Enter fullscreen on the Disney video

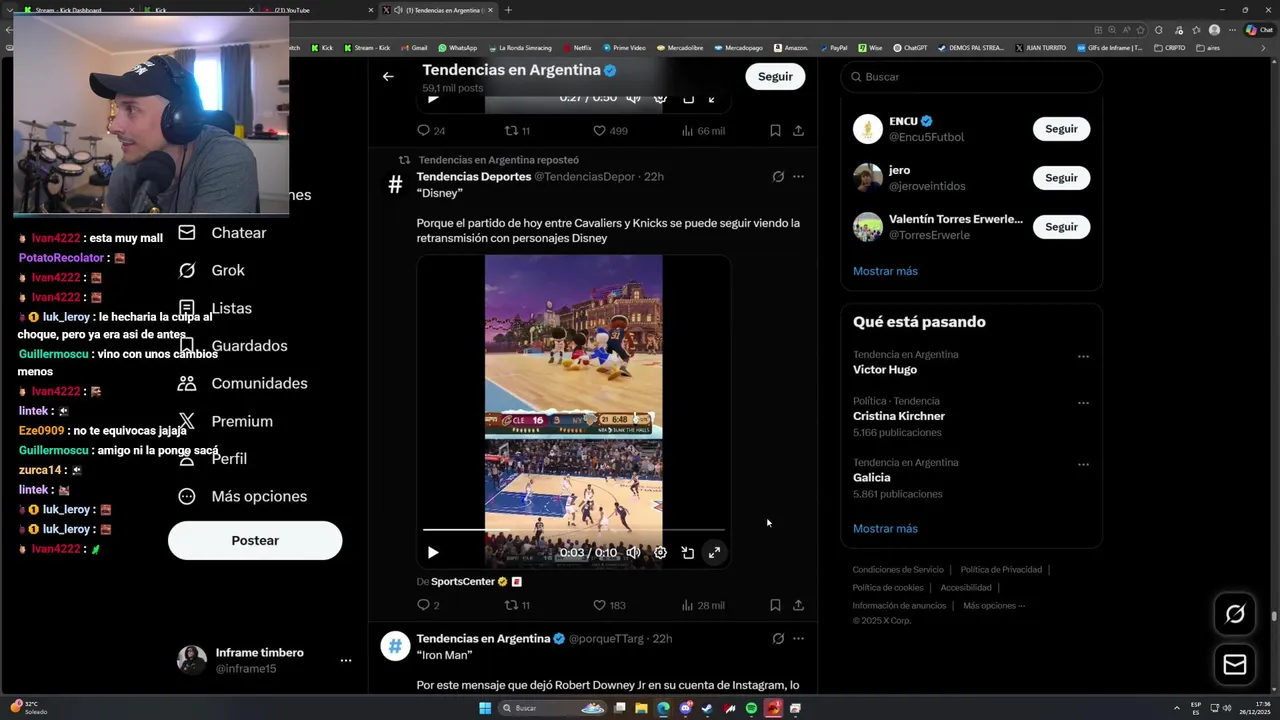click(x=714, y=552)
